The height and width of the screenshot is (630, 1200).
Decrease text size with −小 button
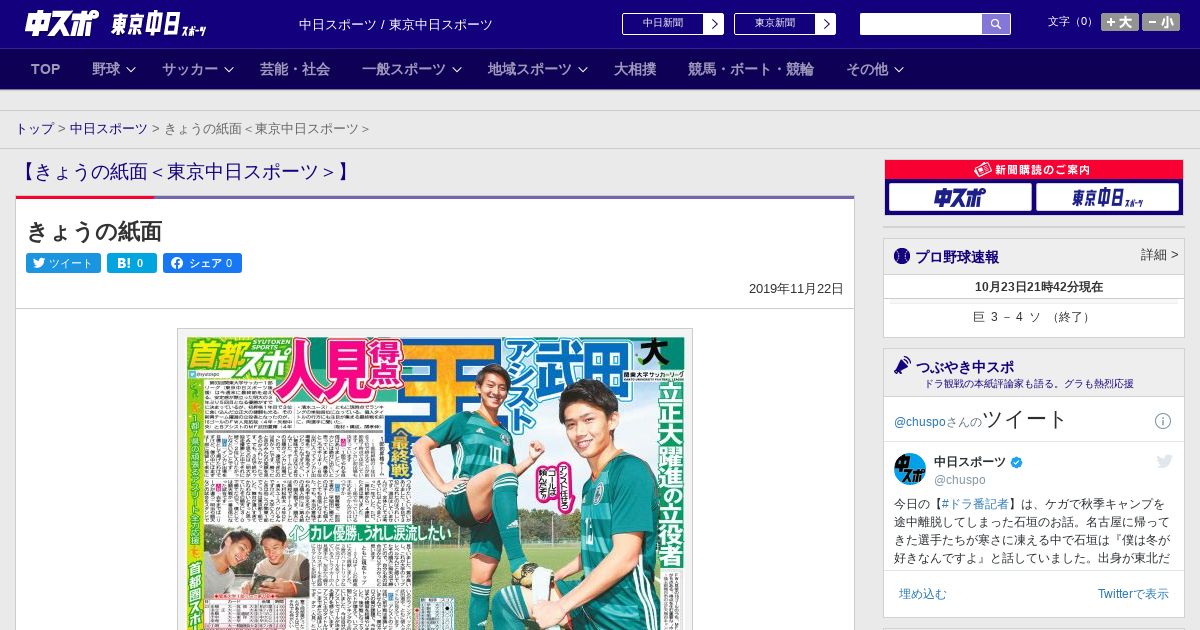pos(1161,22)
